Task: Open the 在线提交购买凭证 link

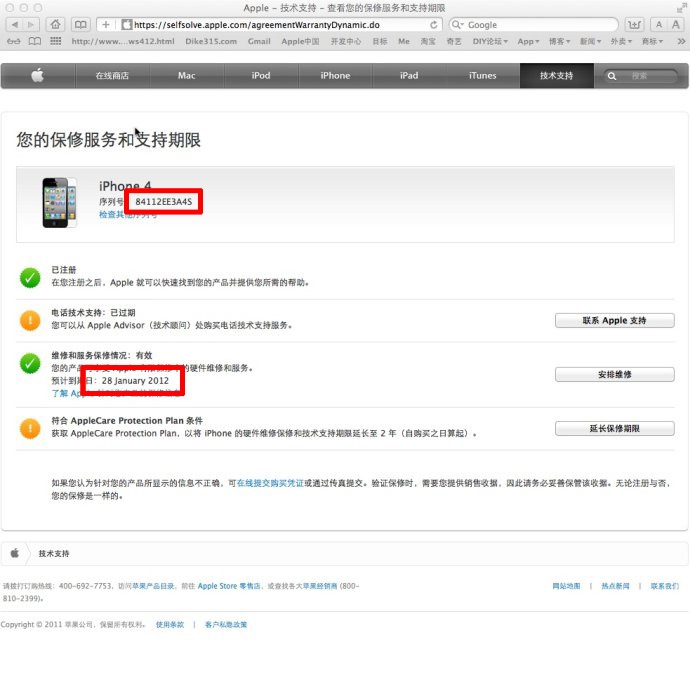Action: [270, 482]
